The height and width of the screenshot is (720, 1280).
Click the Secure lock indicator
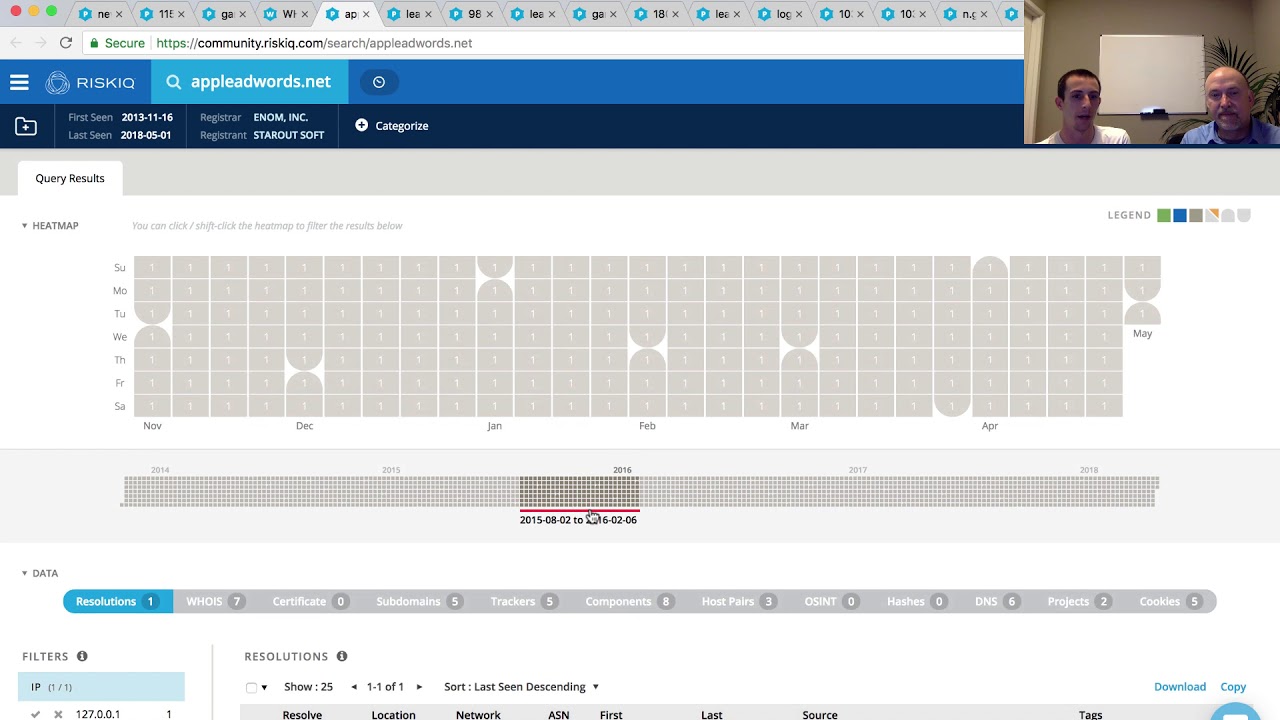pos(116,43)
